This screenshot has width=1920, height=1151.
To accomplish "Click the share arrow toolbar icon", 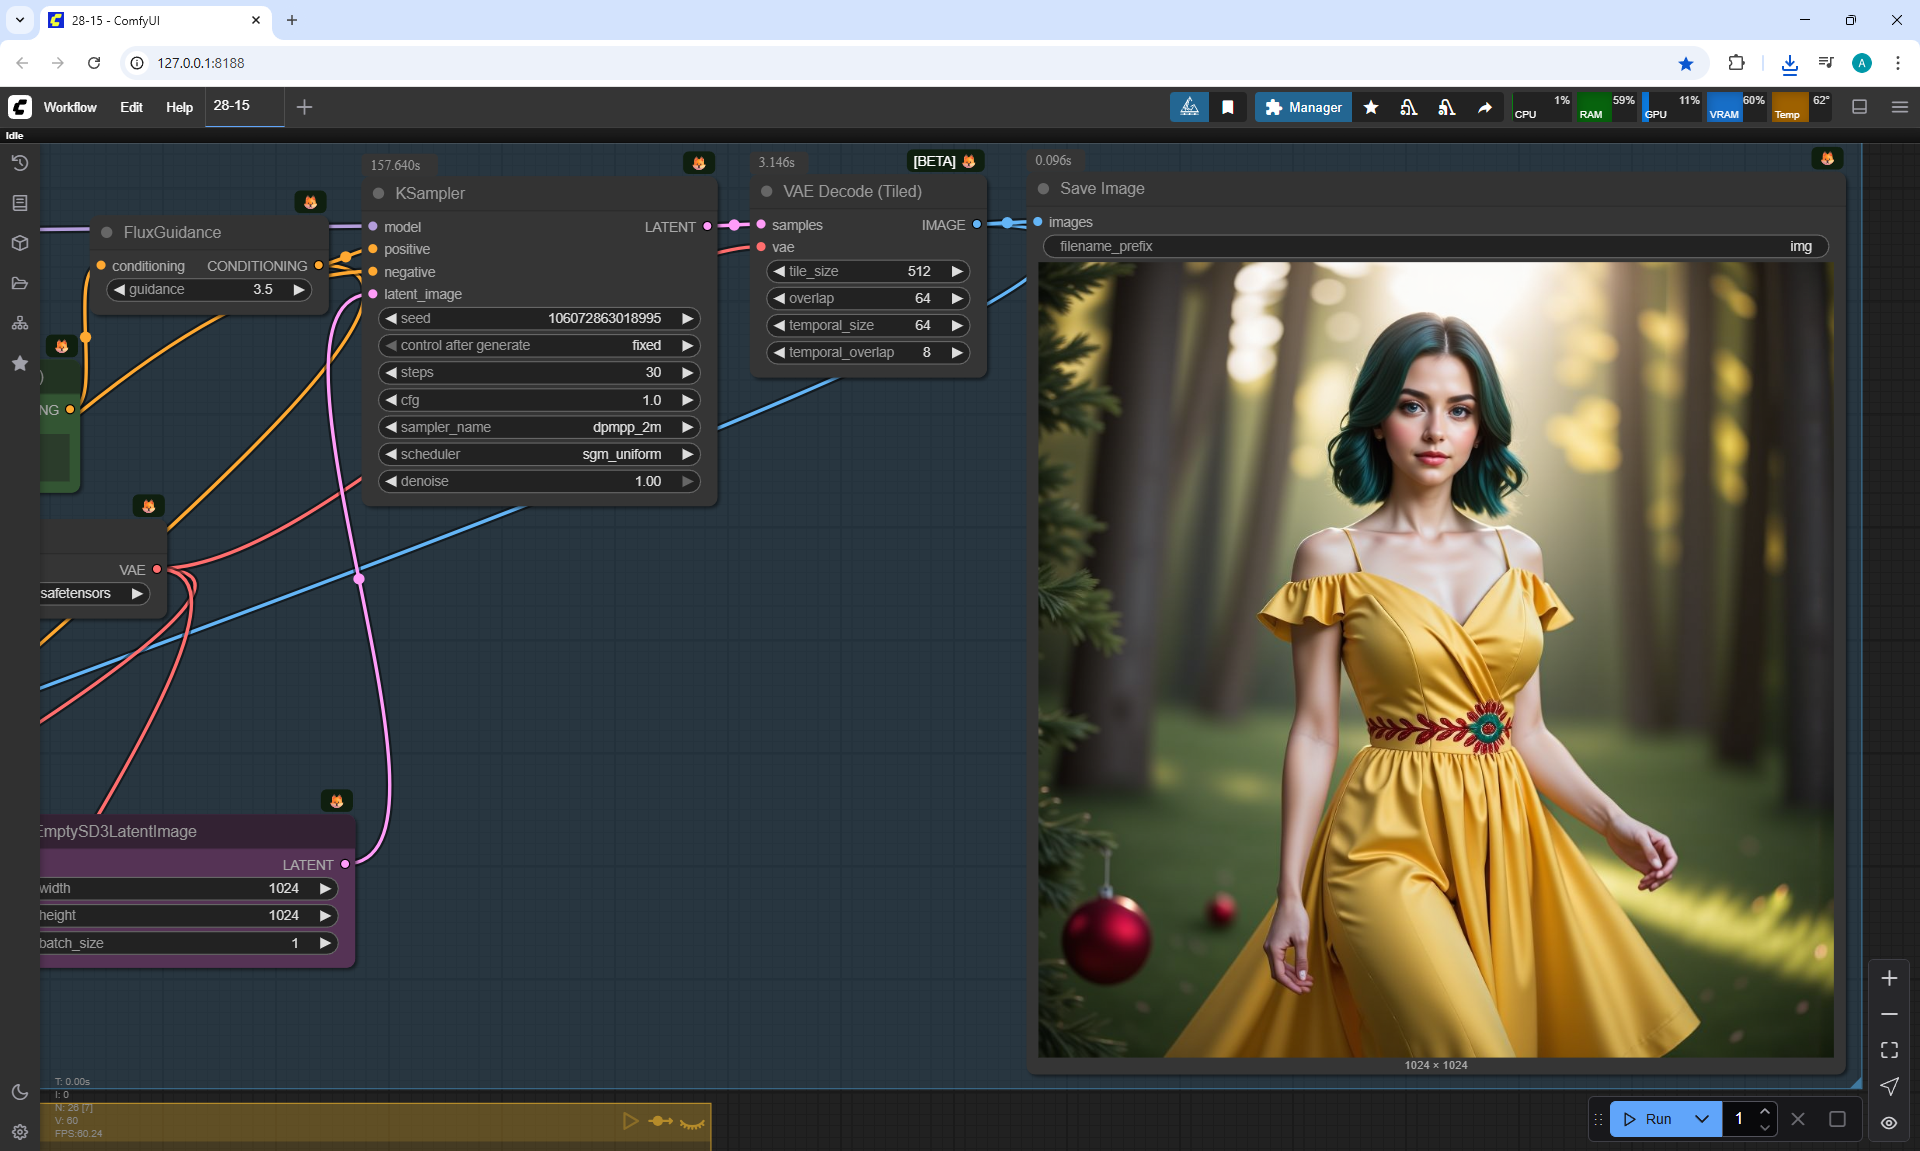I will pos(1485,107).
